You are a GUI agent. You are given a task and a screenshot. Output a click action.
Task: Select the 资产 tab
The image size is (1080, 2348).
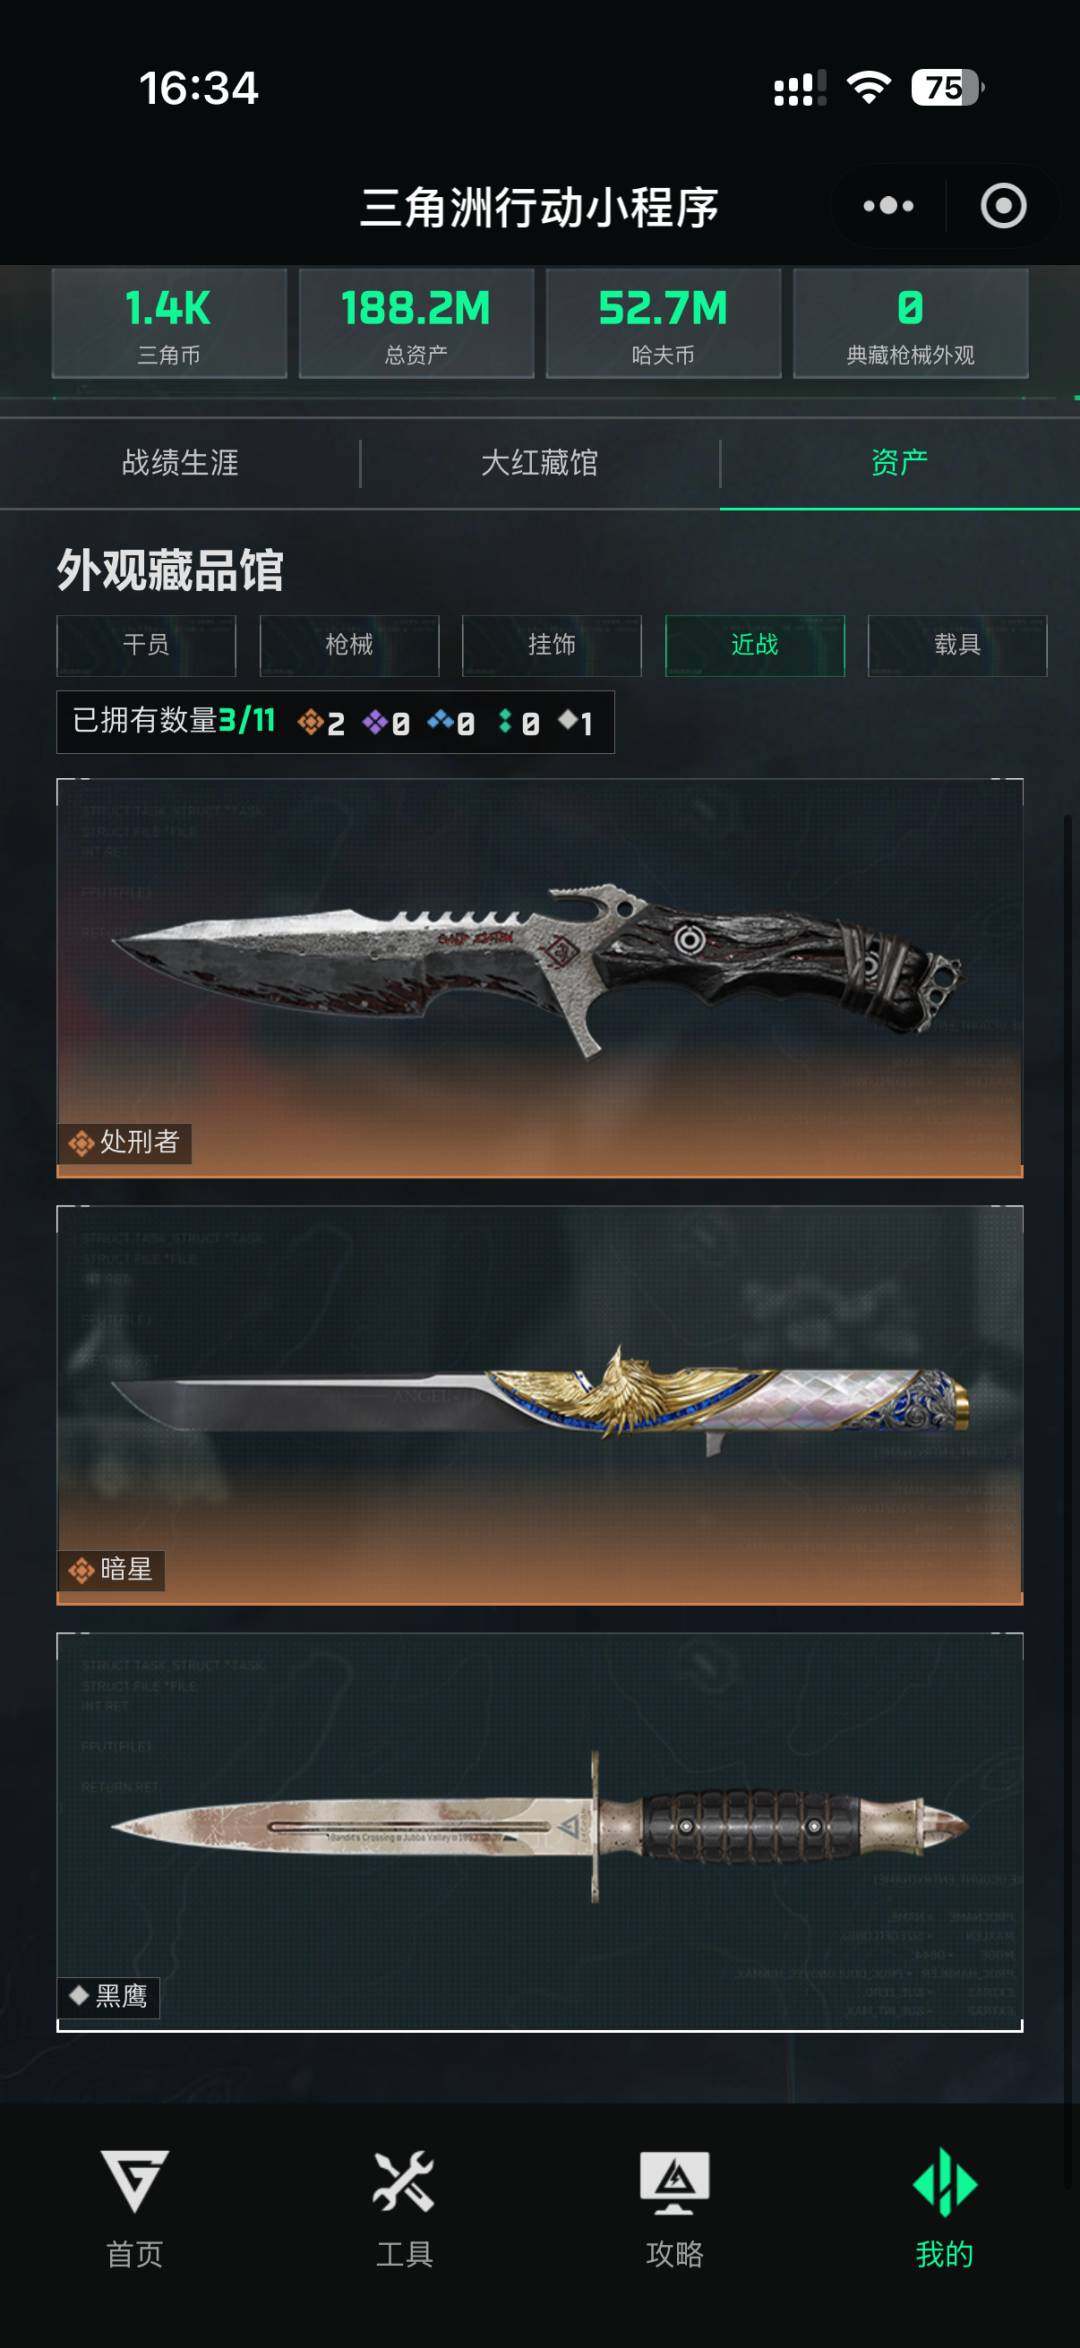[x=900, y=463]
